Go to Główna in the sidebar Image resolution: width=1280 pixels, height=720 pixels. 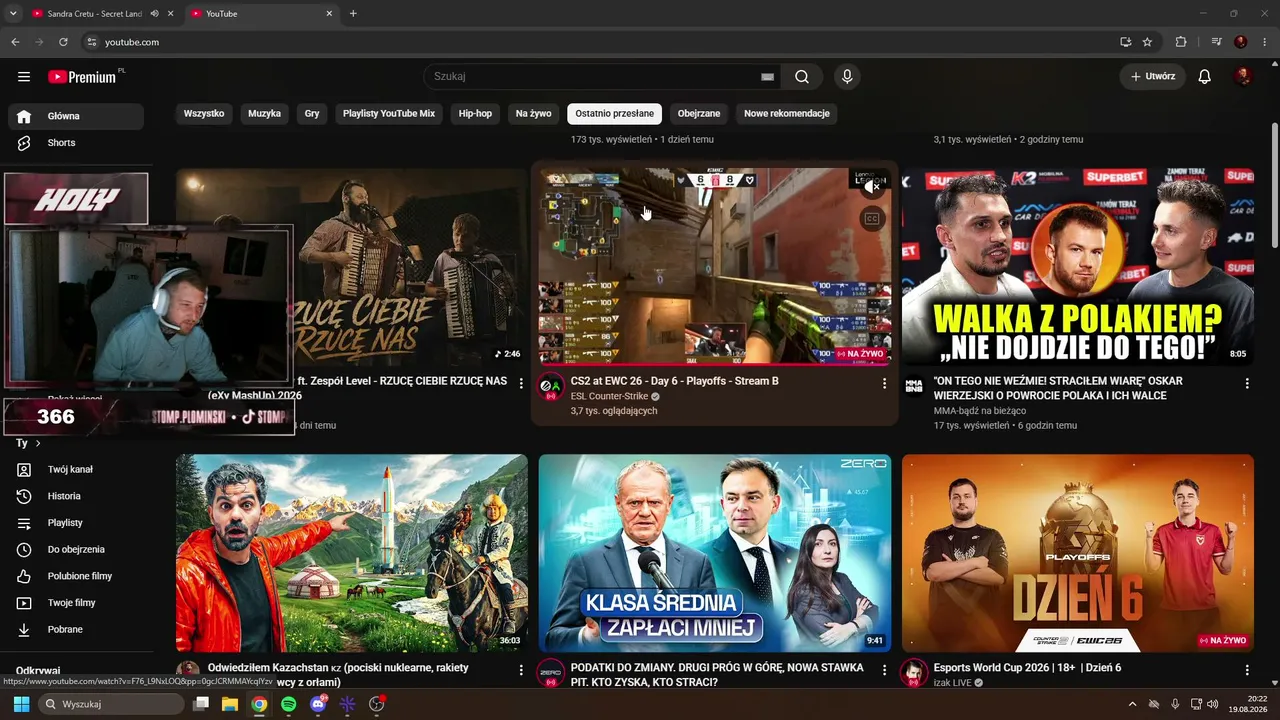(x=76, y=116)
